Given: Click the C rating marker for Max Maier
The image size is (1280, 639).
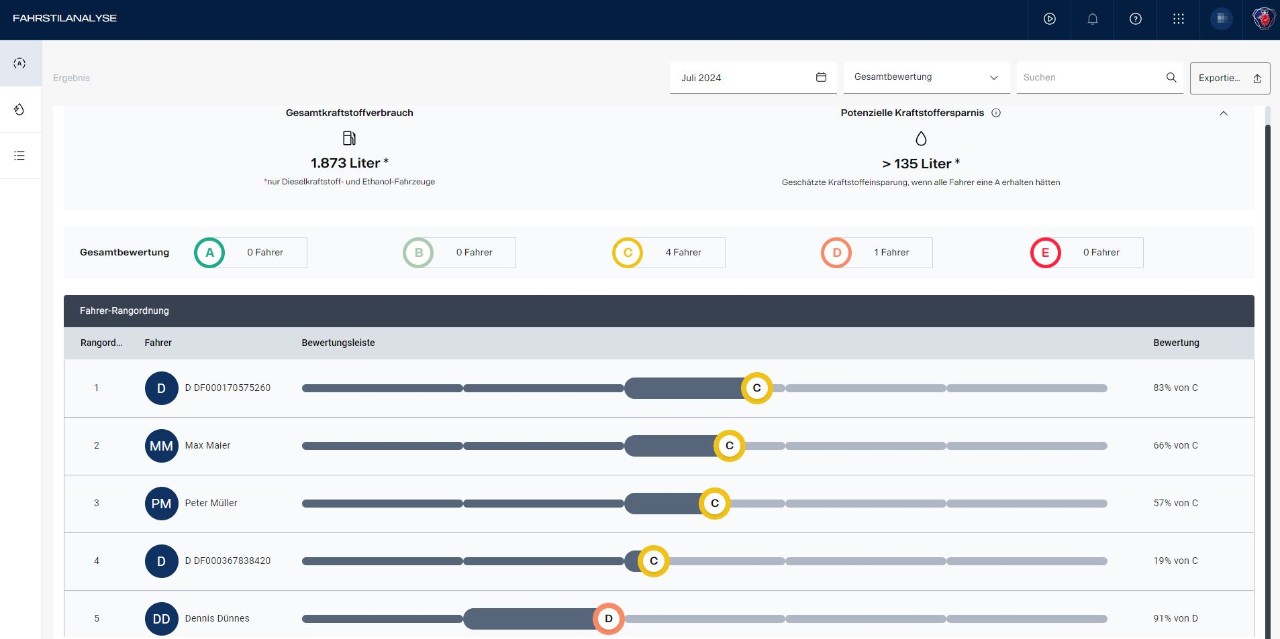Looking at the screenshot, I should tap(729, 445).
